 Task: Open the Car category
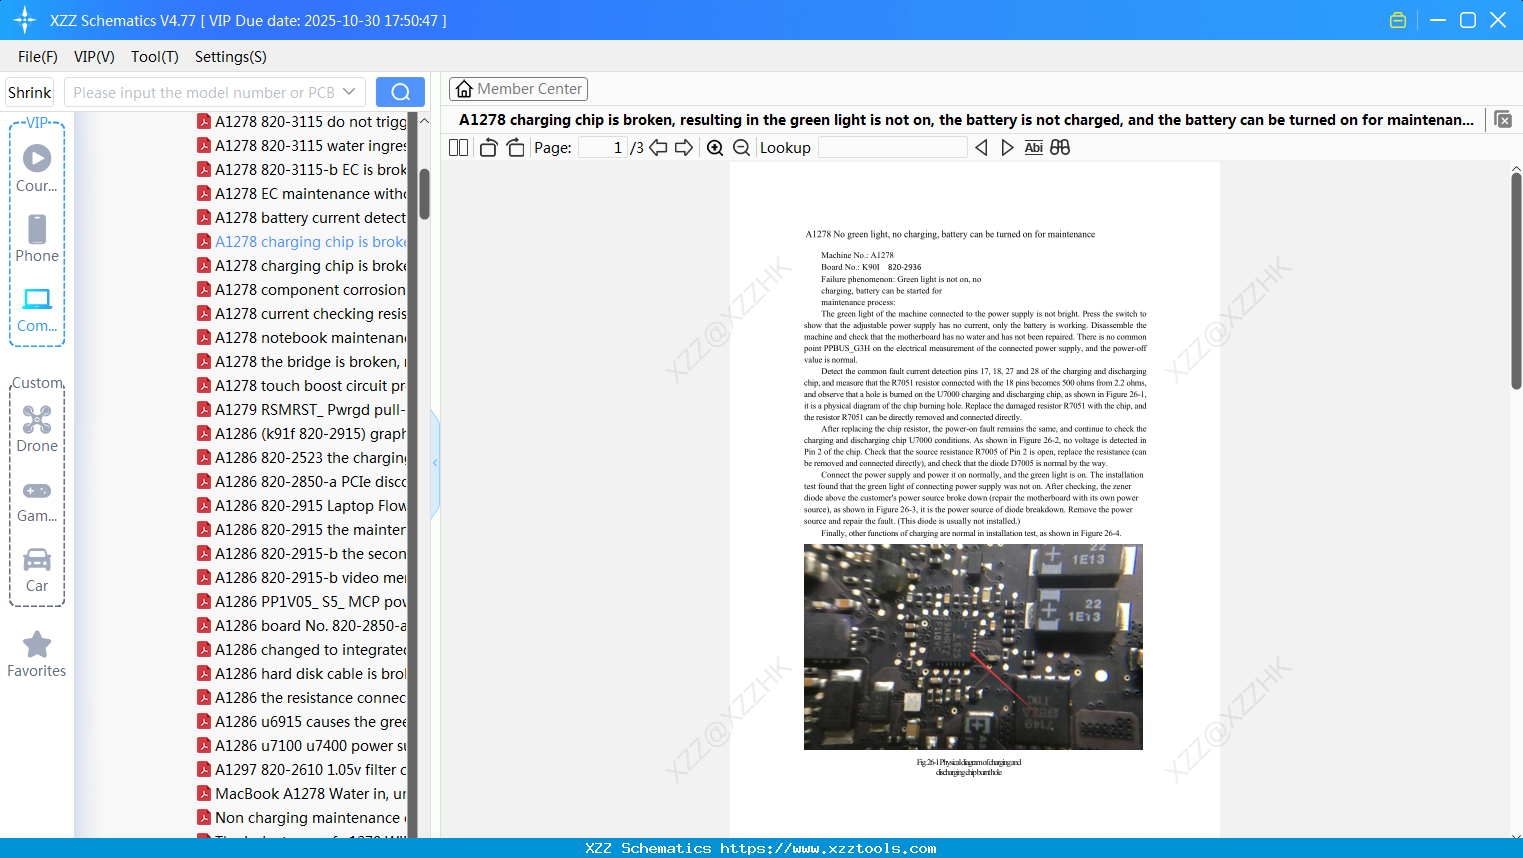tap(37, 570)
